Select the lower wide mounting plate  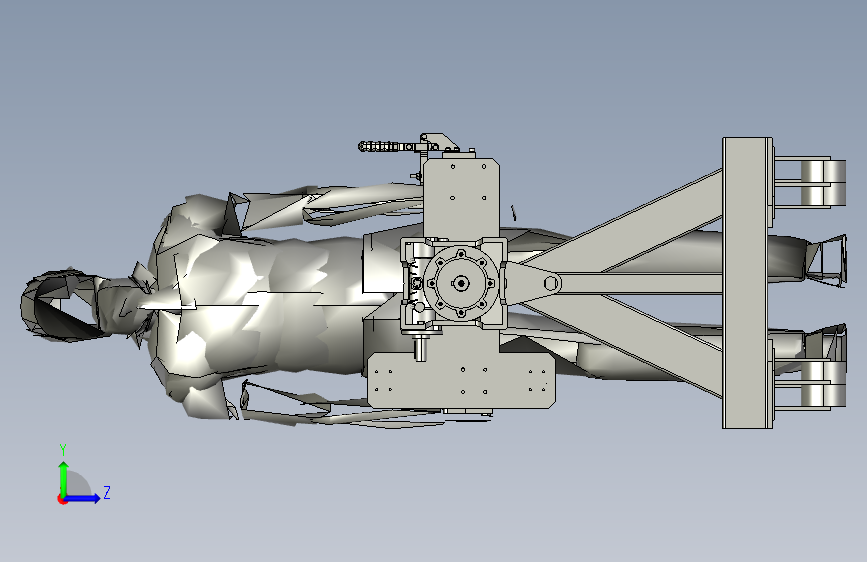[461, 380]
